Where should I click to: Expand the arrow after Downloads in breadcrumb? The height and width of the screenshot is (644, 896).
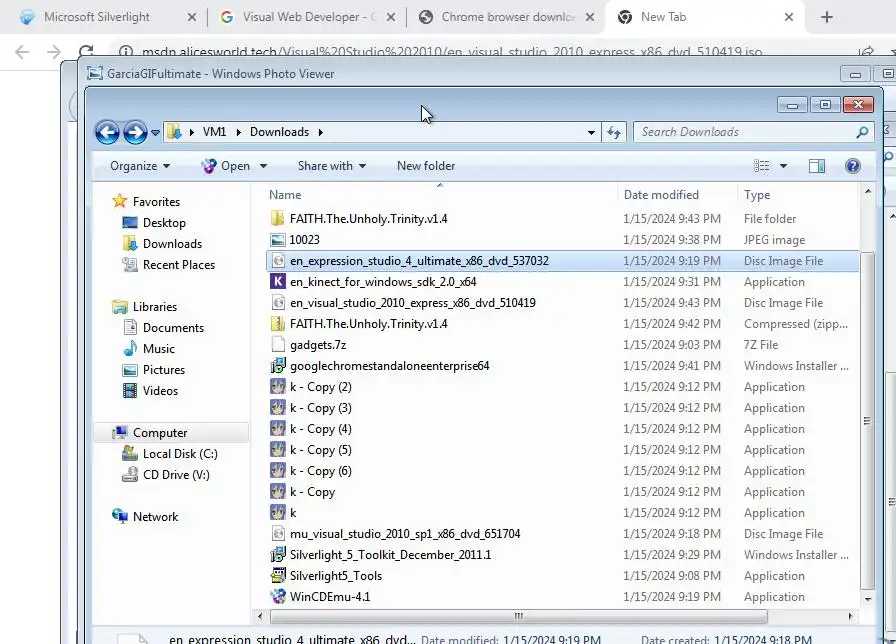coord(321,133)
